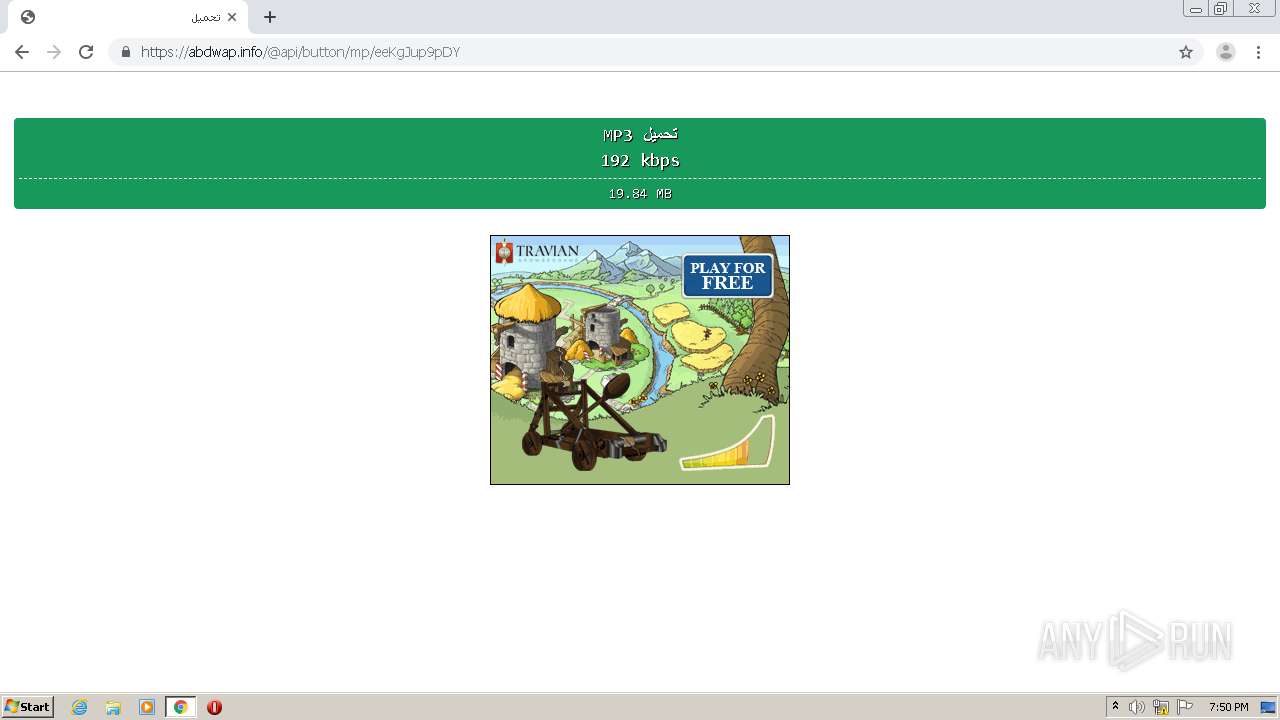Switch to the Chrome taskbar button

coord(180,707)
